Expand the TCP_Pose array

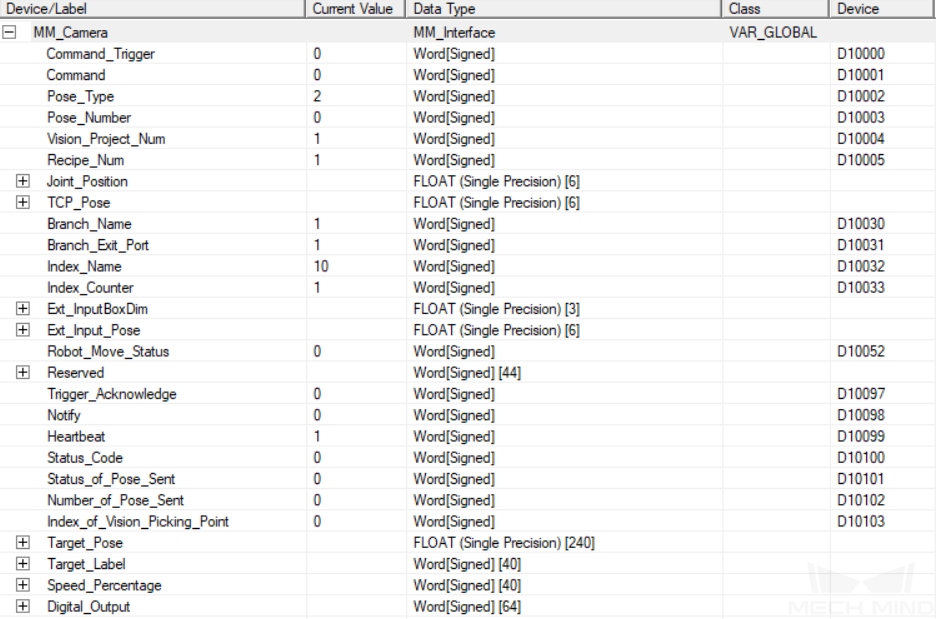(x=23, y=202)
